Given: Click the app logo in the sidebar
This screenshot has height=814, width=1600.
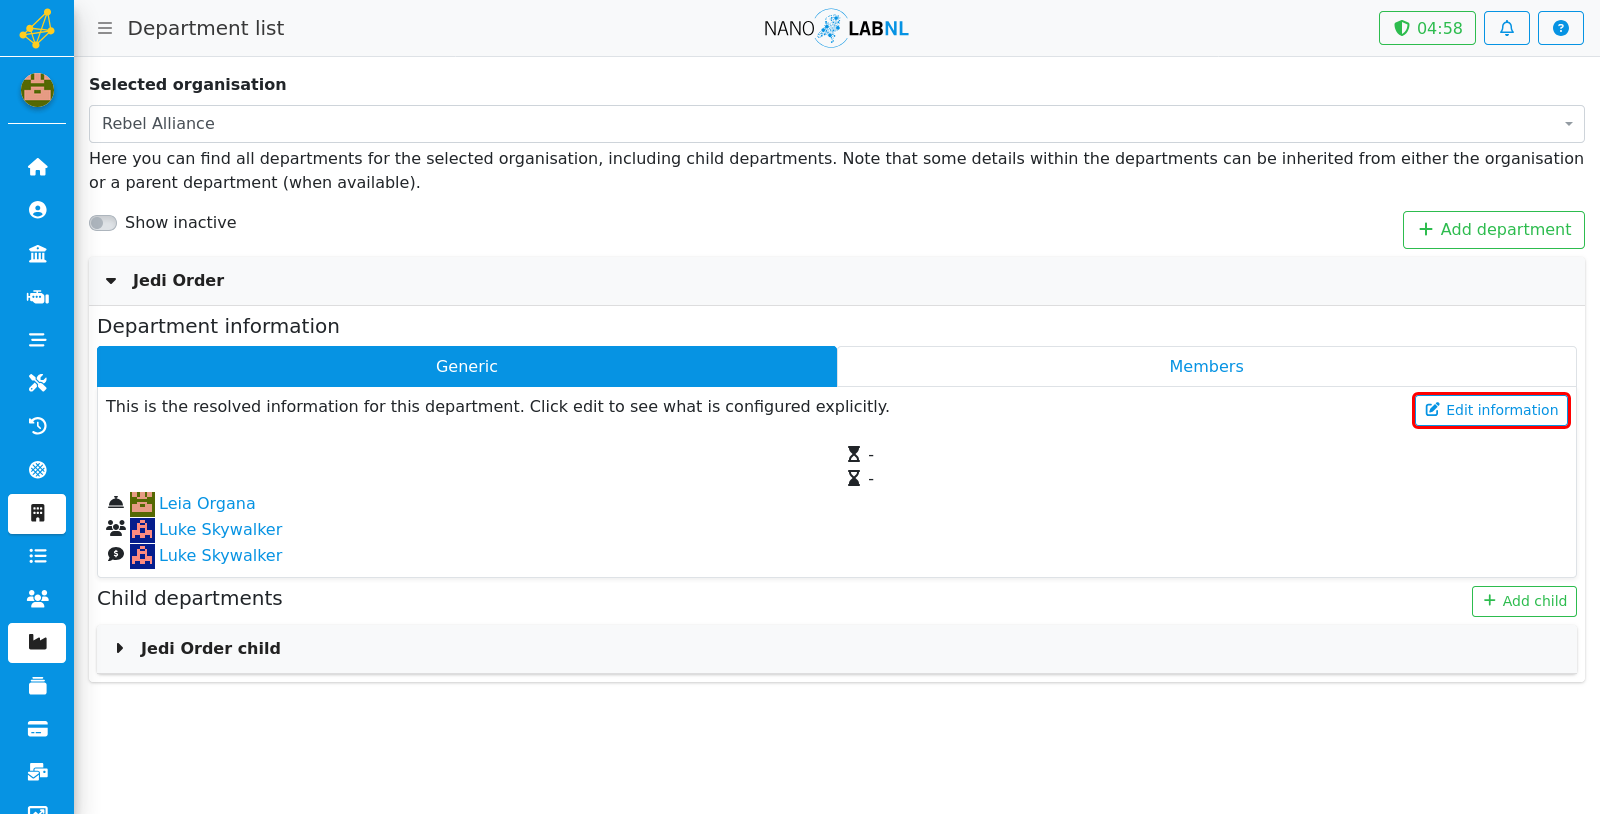Looking at the screenshot, I should pyautogui.click(x=37, y=28).
